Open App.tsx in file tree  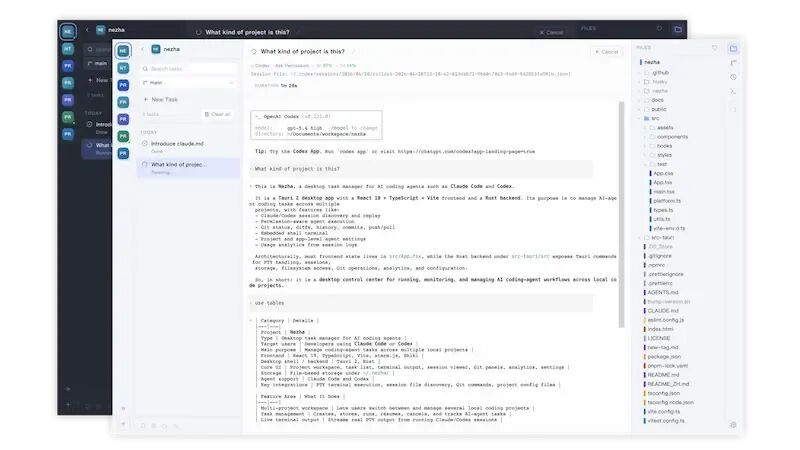(661, 183)
